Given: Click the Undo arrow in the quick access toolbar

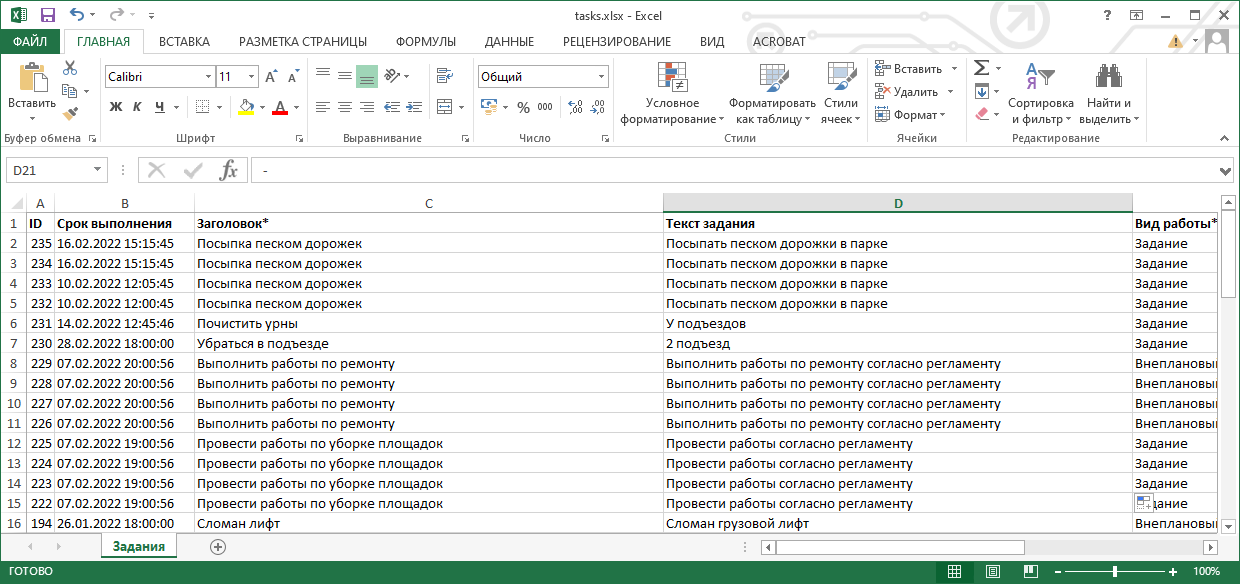Looking at the screenshot, I should click(x=78, y=16).
